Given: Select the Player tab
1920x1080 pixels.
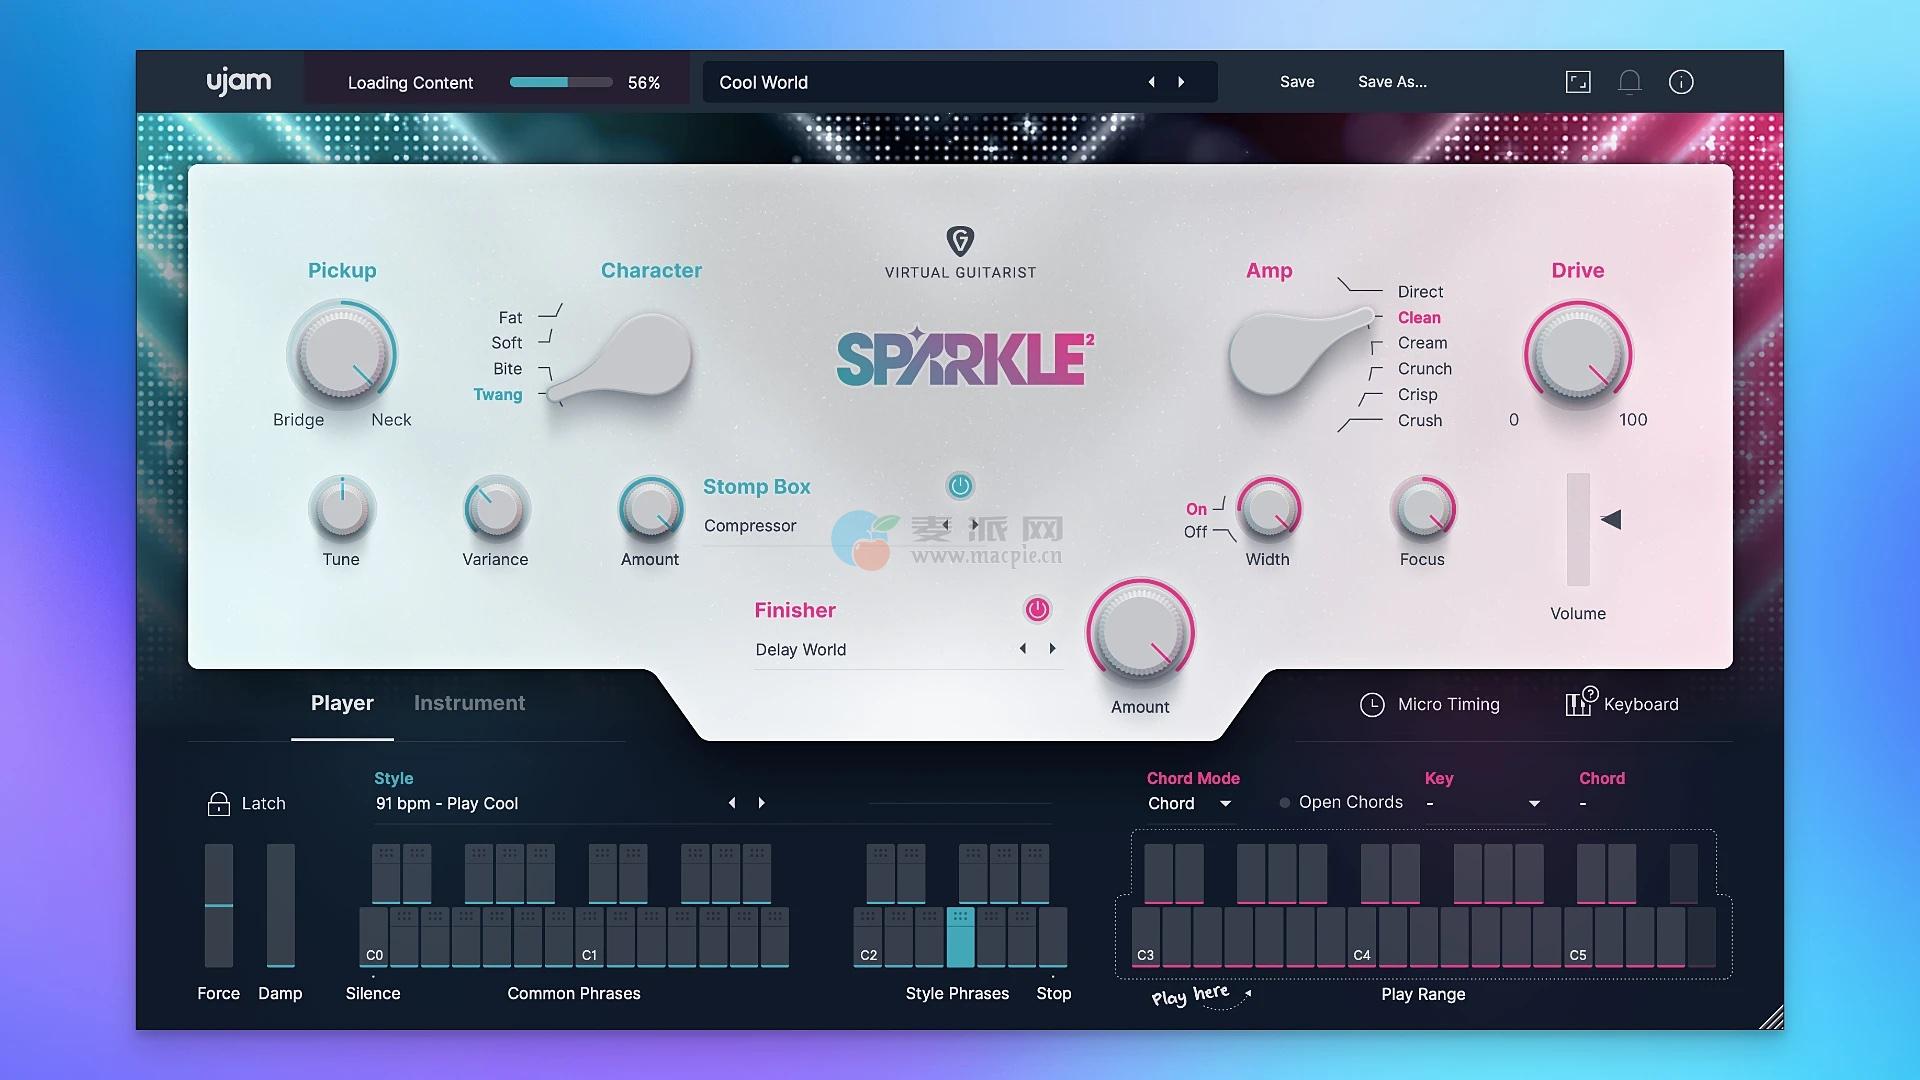Looking at the screenshot, I should click(342, 703).
